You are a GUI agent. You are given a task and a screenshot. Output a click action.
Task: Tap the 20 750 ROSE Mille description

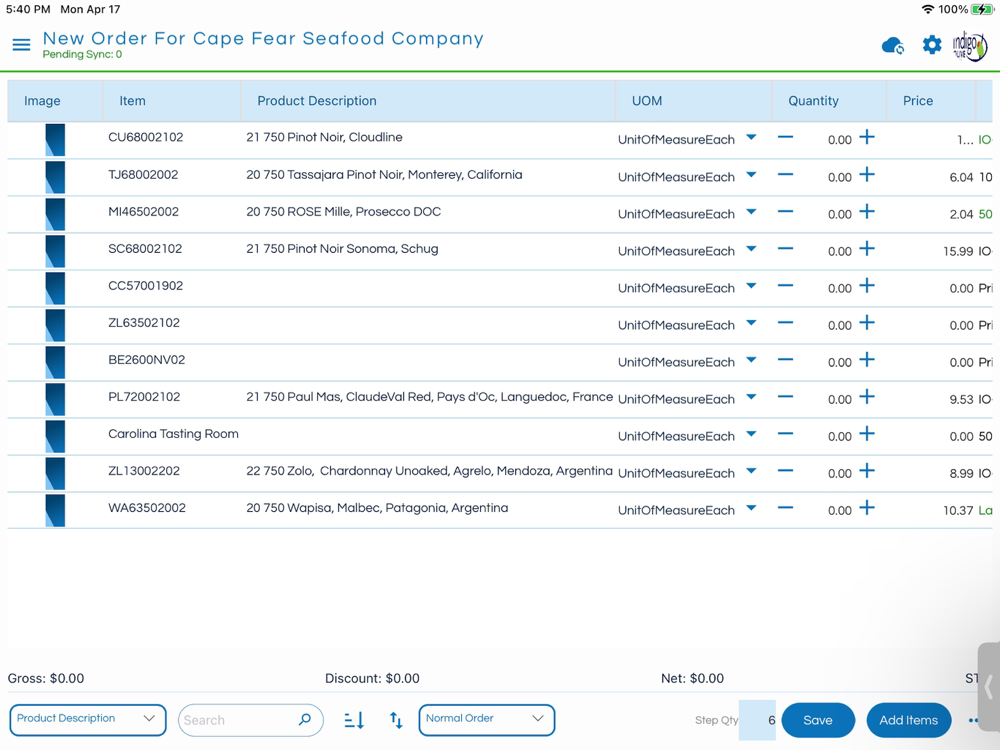[343, 212]
